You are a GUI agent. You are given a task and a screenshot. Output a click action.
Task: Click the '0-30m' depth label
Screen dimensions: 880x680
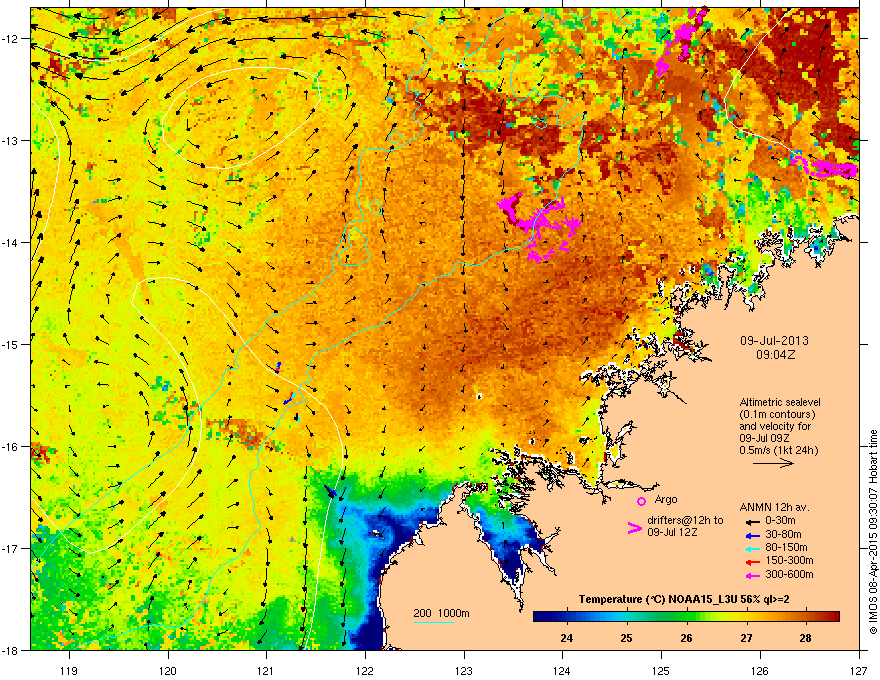[780, 521]
